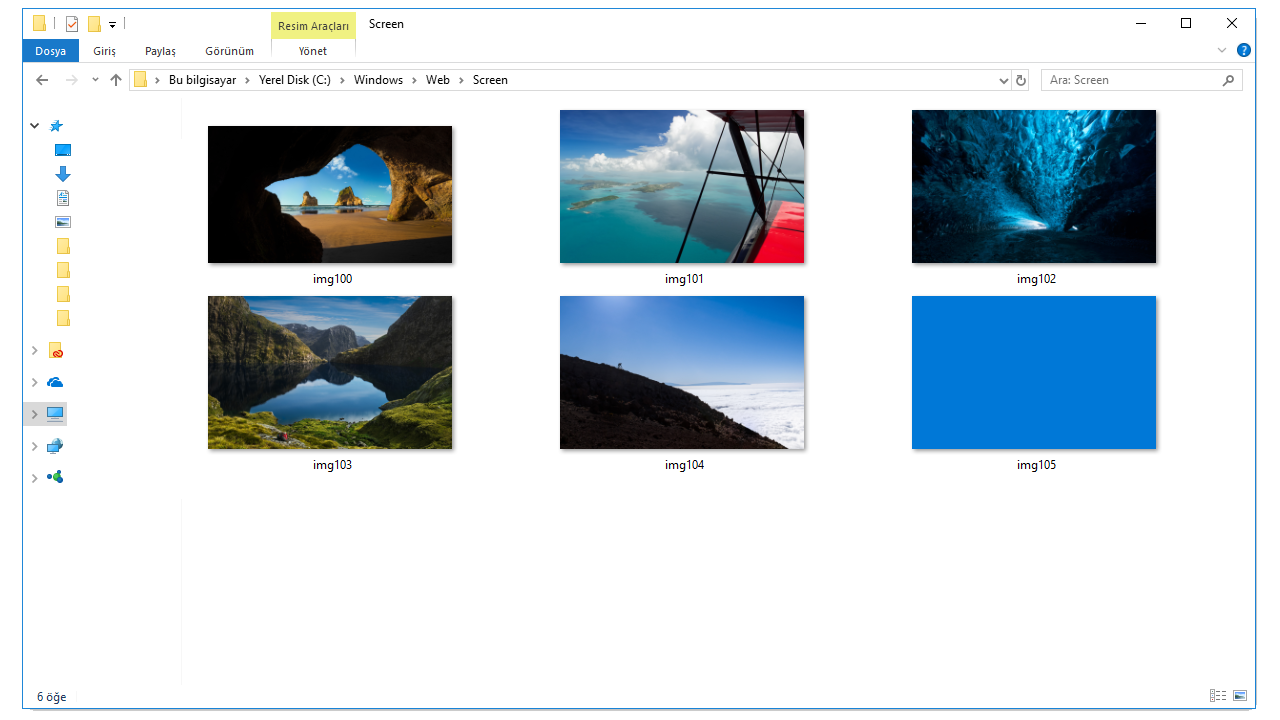This screenshot has height=720, width=1280.
Task: Click the magnifier icon in search box
Action: 1229,80
